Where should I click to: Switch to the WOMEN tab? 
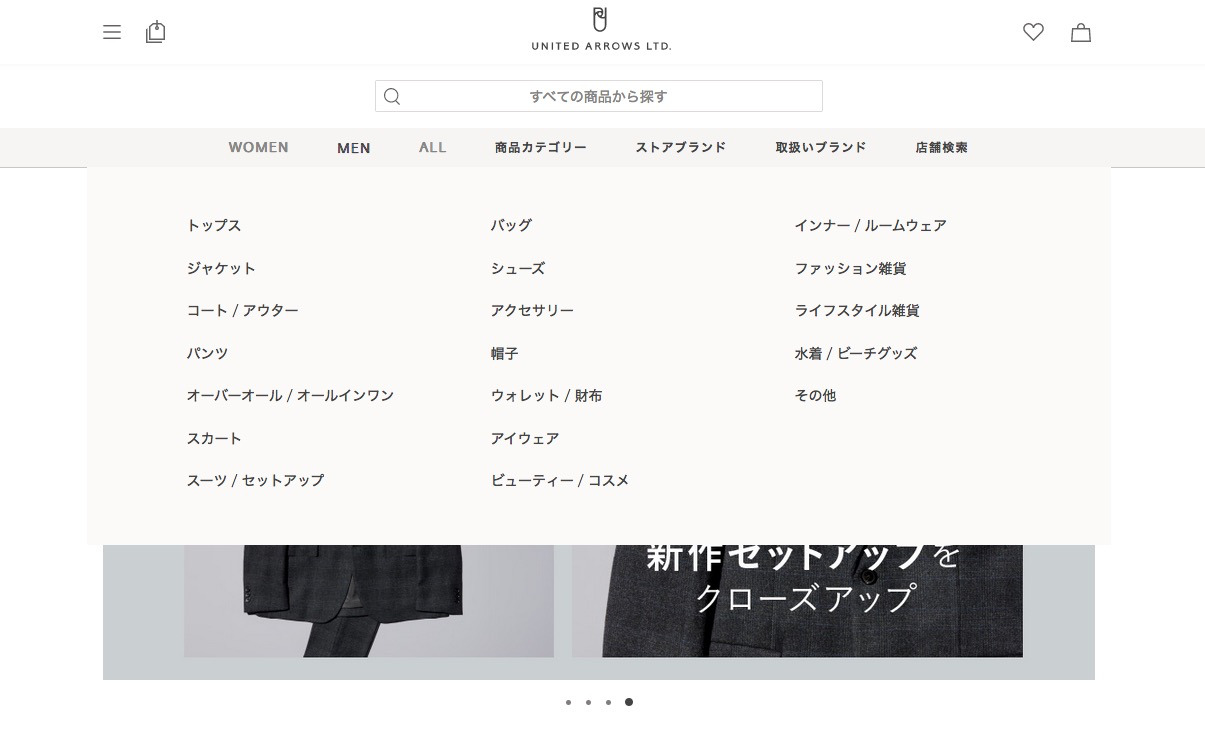pyautogui.click(x=258, y=147)
